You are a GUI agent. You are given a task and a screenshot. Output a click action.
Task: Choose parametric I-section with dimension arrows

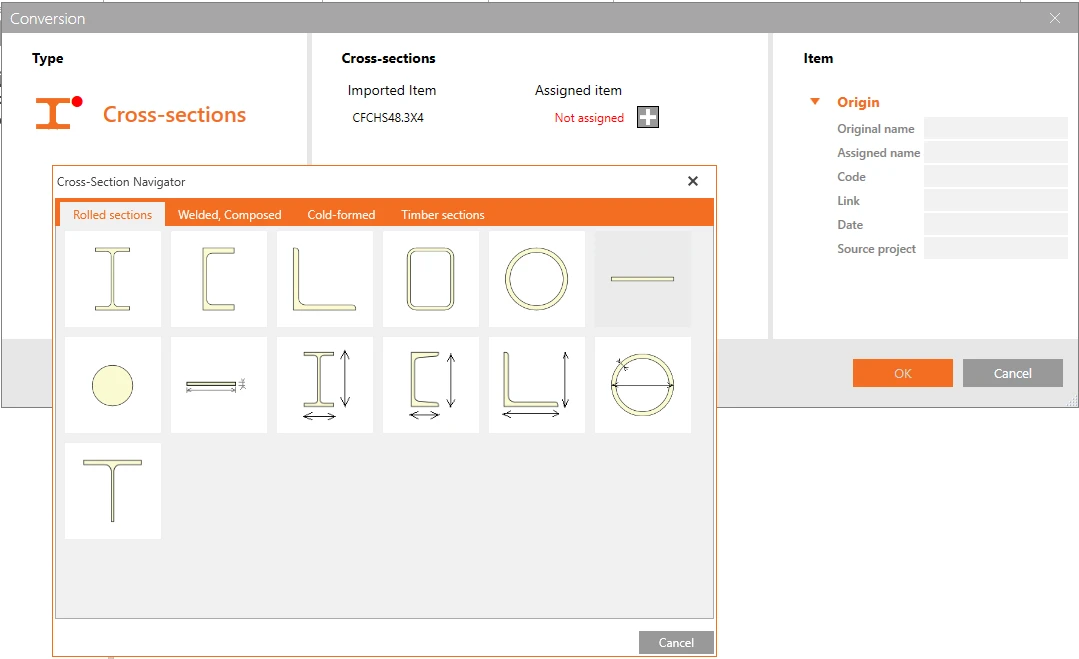325,385
